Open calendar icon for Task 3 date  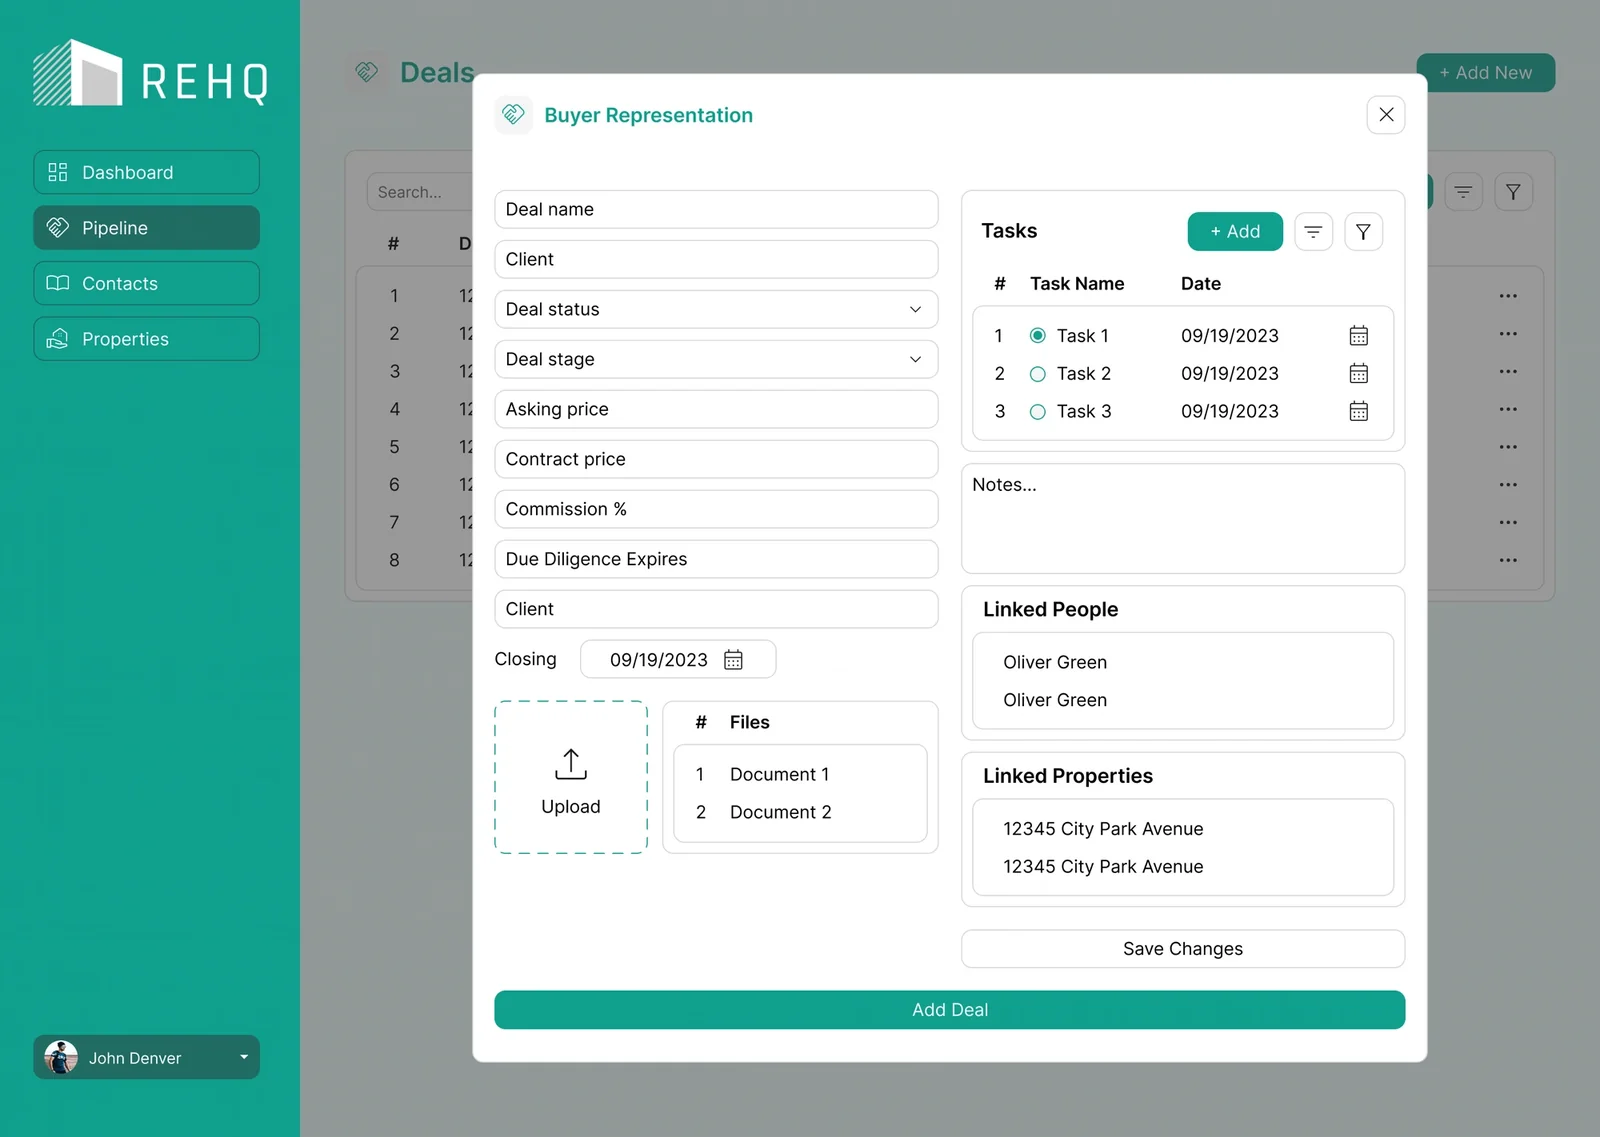coord(1358,411)
